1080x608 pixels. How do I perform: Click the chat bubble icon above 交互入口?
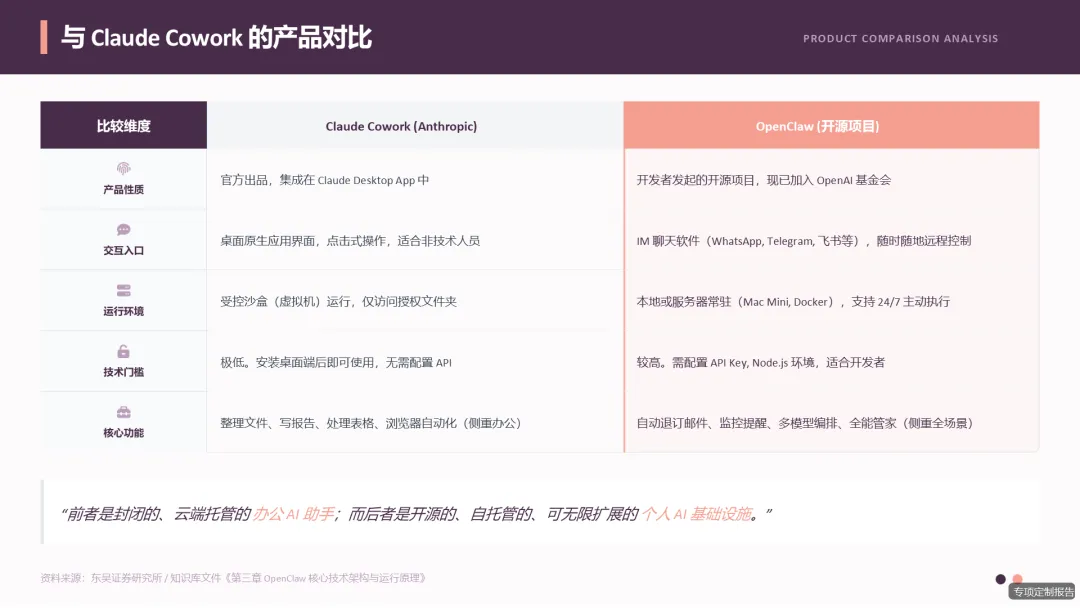[123, 229]
